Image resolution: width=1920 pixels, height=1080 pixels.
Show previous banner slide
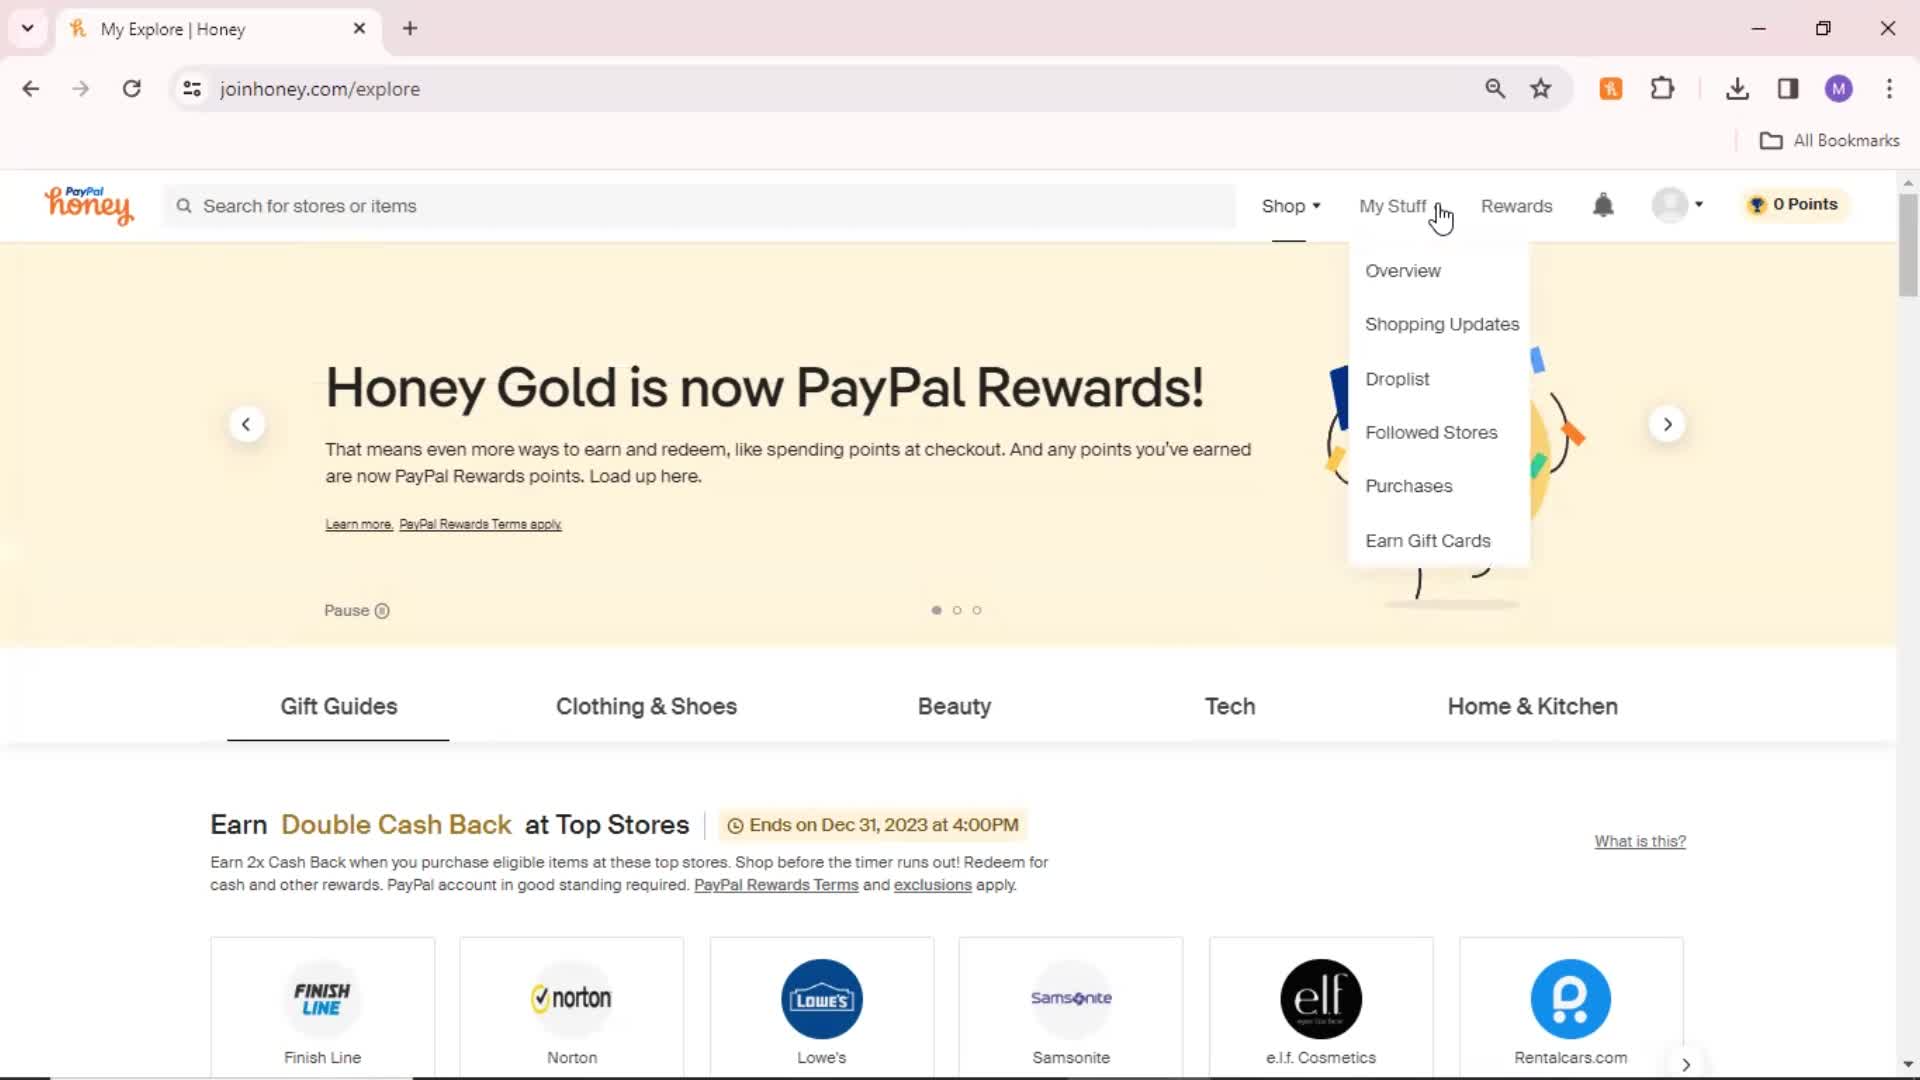pyautogui.click(x=246, y=424)
